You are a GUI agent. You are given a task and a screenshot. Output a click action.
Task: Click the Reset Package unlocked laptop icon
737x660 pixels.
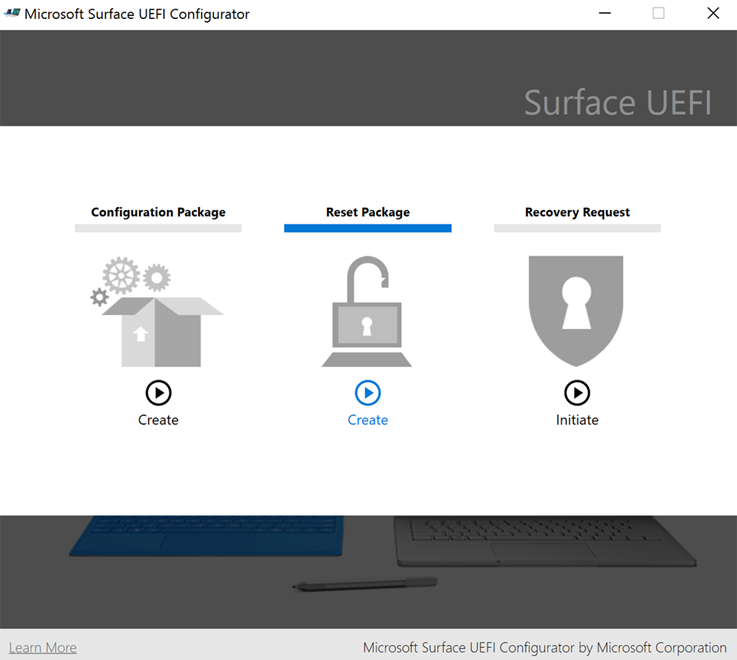pyautogui.click(x=367, y=312)
